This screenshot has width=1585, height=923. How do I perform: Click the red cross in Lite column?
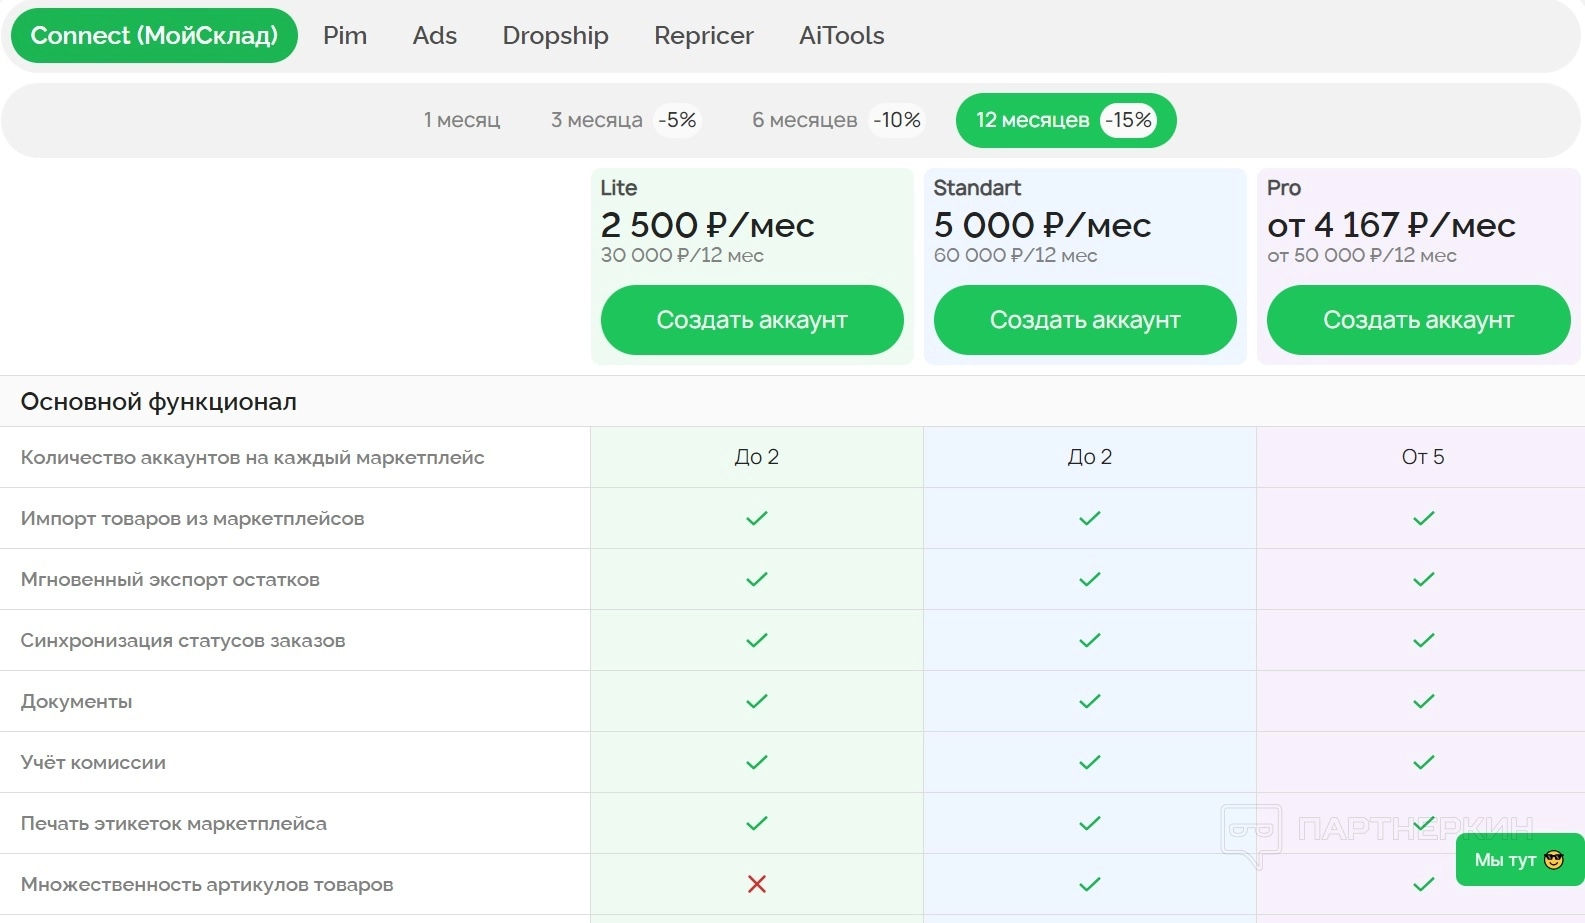(757, 884)
